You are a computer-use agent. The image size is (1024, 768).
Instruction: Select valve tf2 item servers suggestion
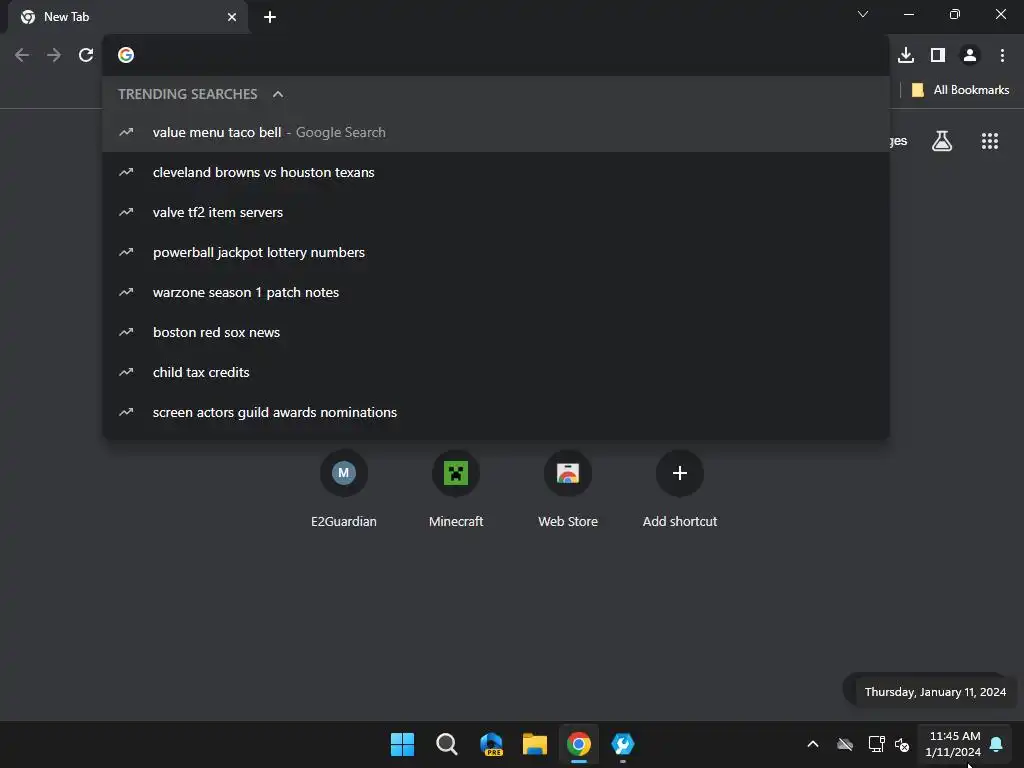click(496, 212)
